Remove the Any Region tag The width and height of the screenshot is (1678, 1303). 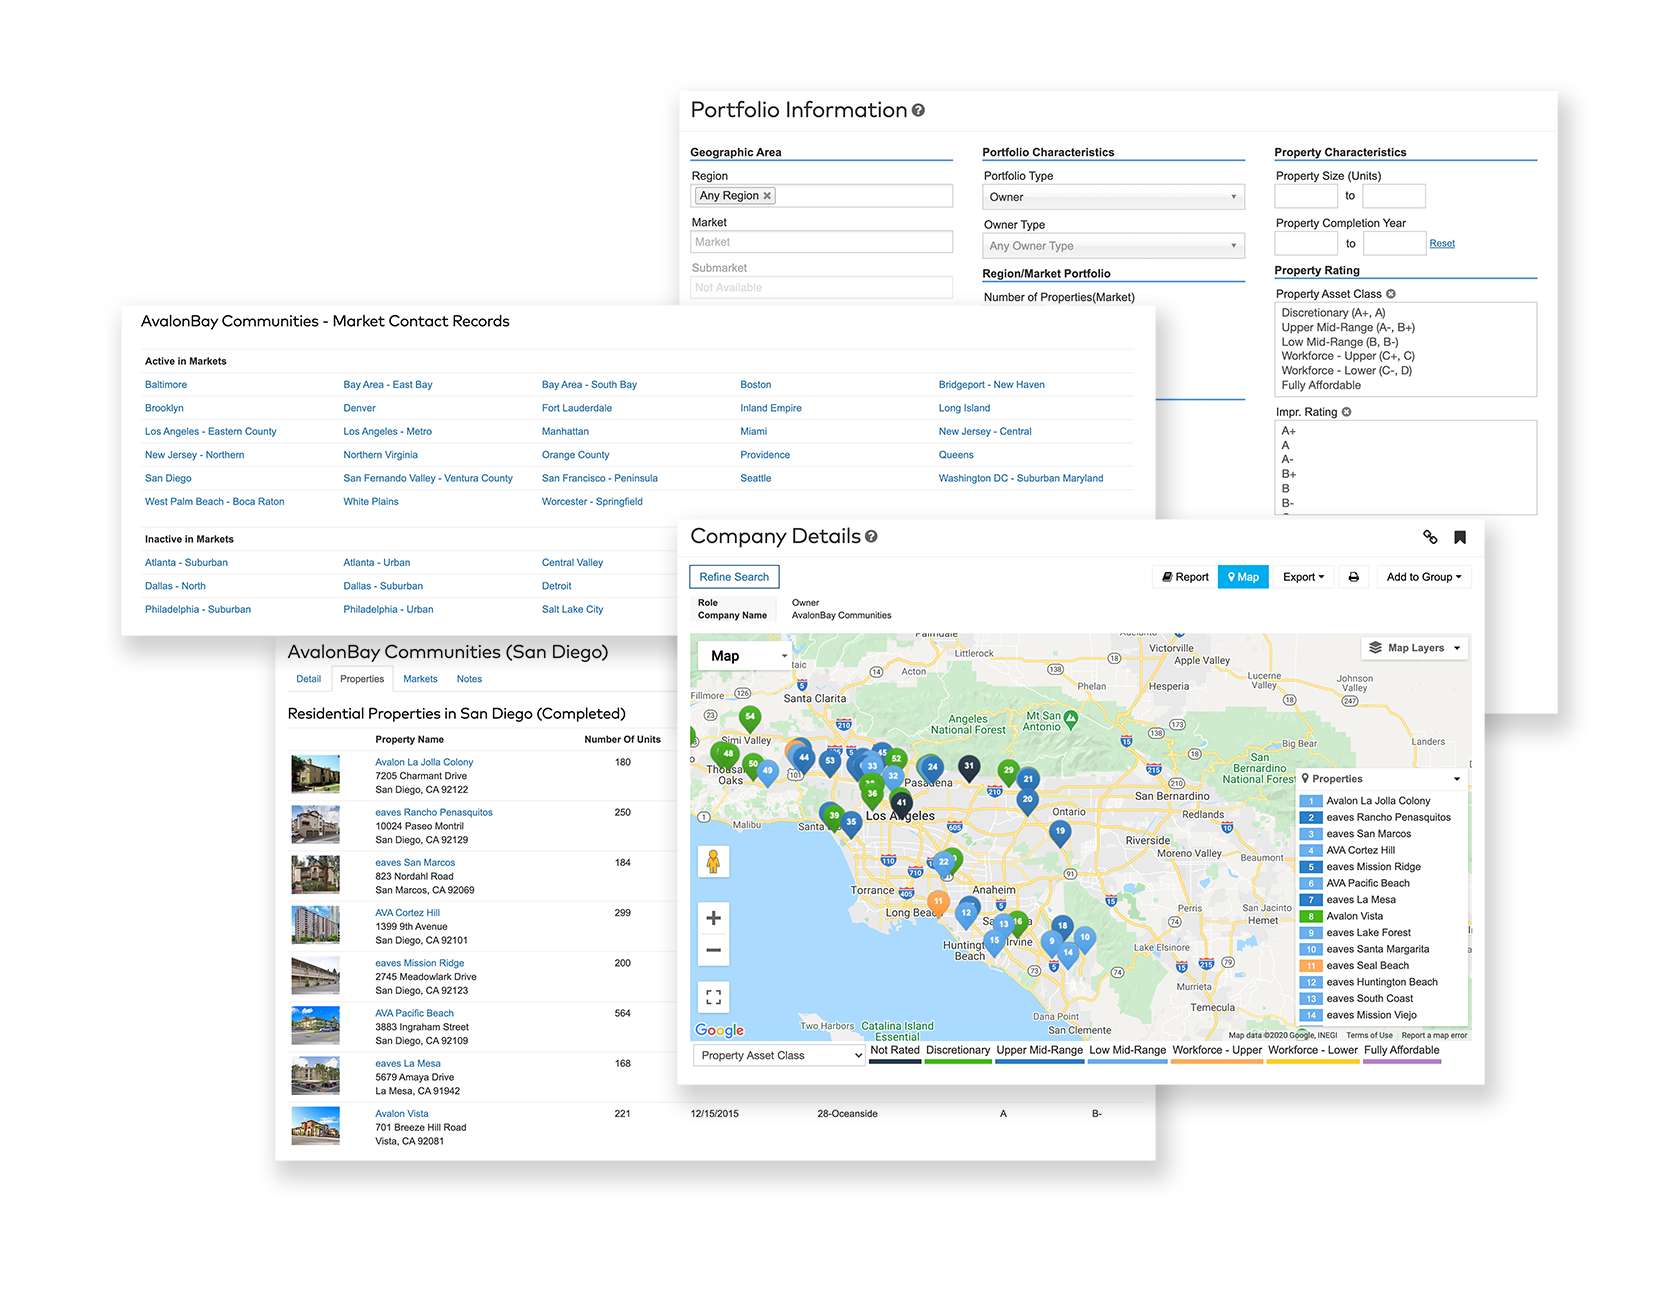767,196
